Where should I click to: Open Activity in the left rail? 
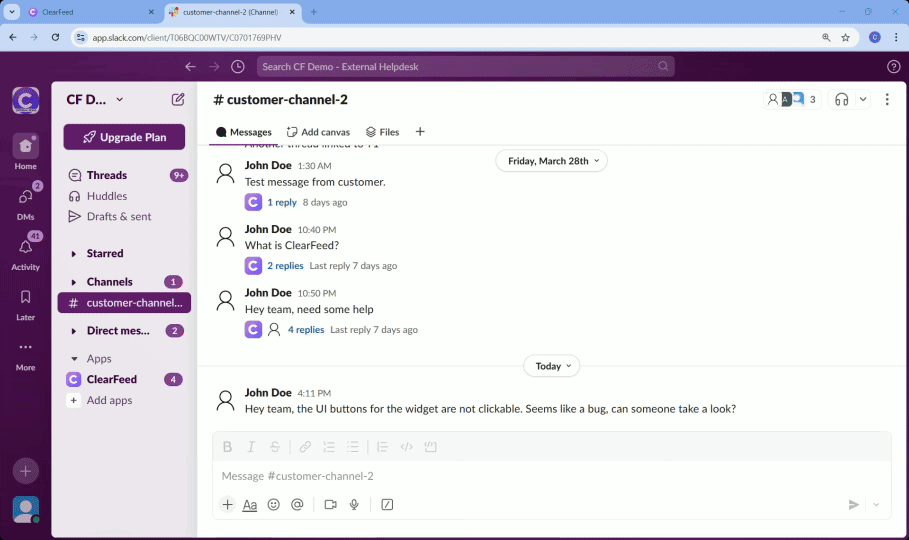(25, 250)
